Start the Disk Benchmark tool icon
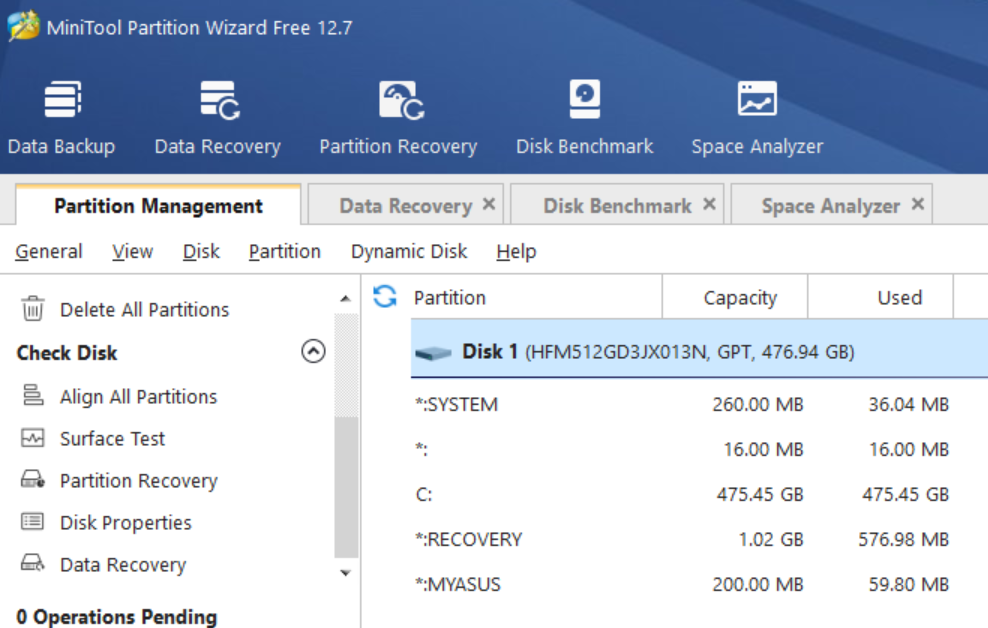Viewport: 988px width, 628px height. pyautogui.click(x=585, y=99)
